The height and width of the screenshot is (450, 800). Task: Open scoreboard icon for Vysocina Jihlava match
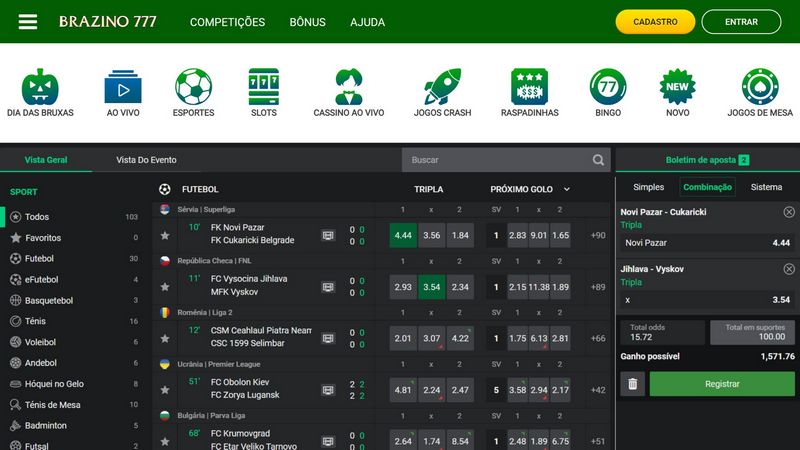point(328,287)
